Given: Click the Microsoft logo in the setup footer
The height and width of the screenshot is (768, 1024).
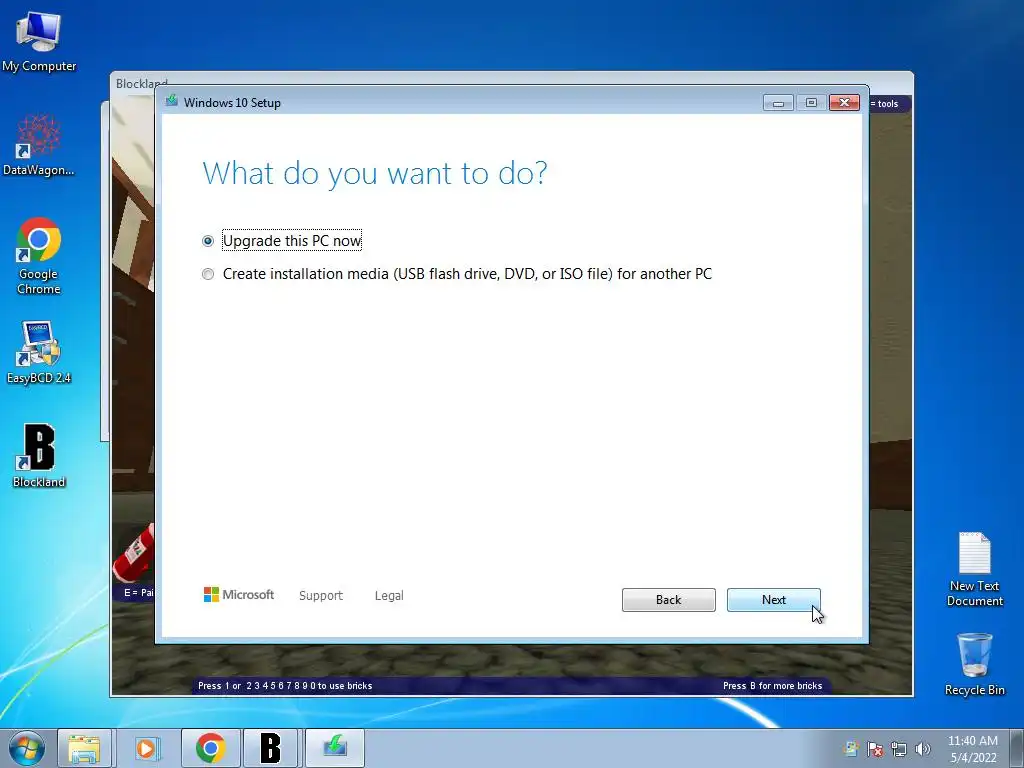Looking at the screenshot, I should click(239, 594).
